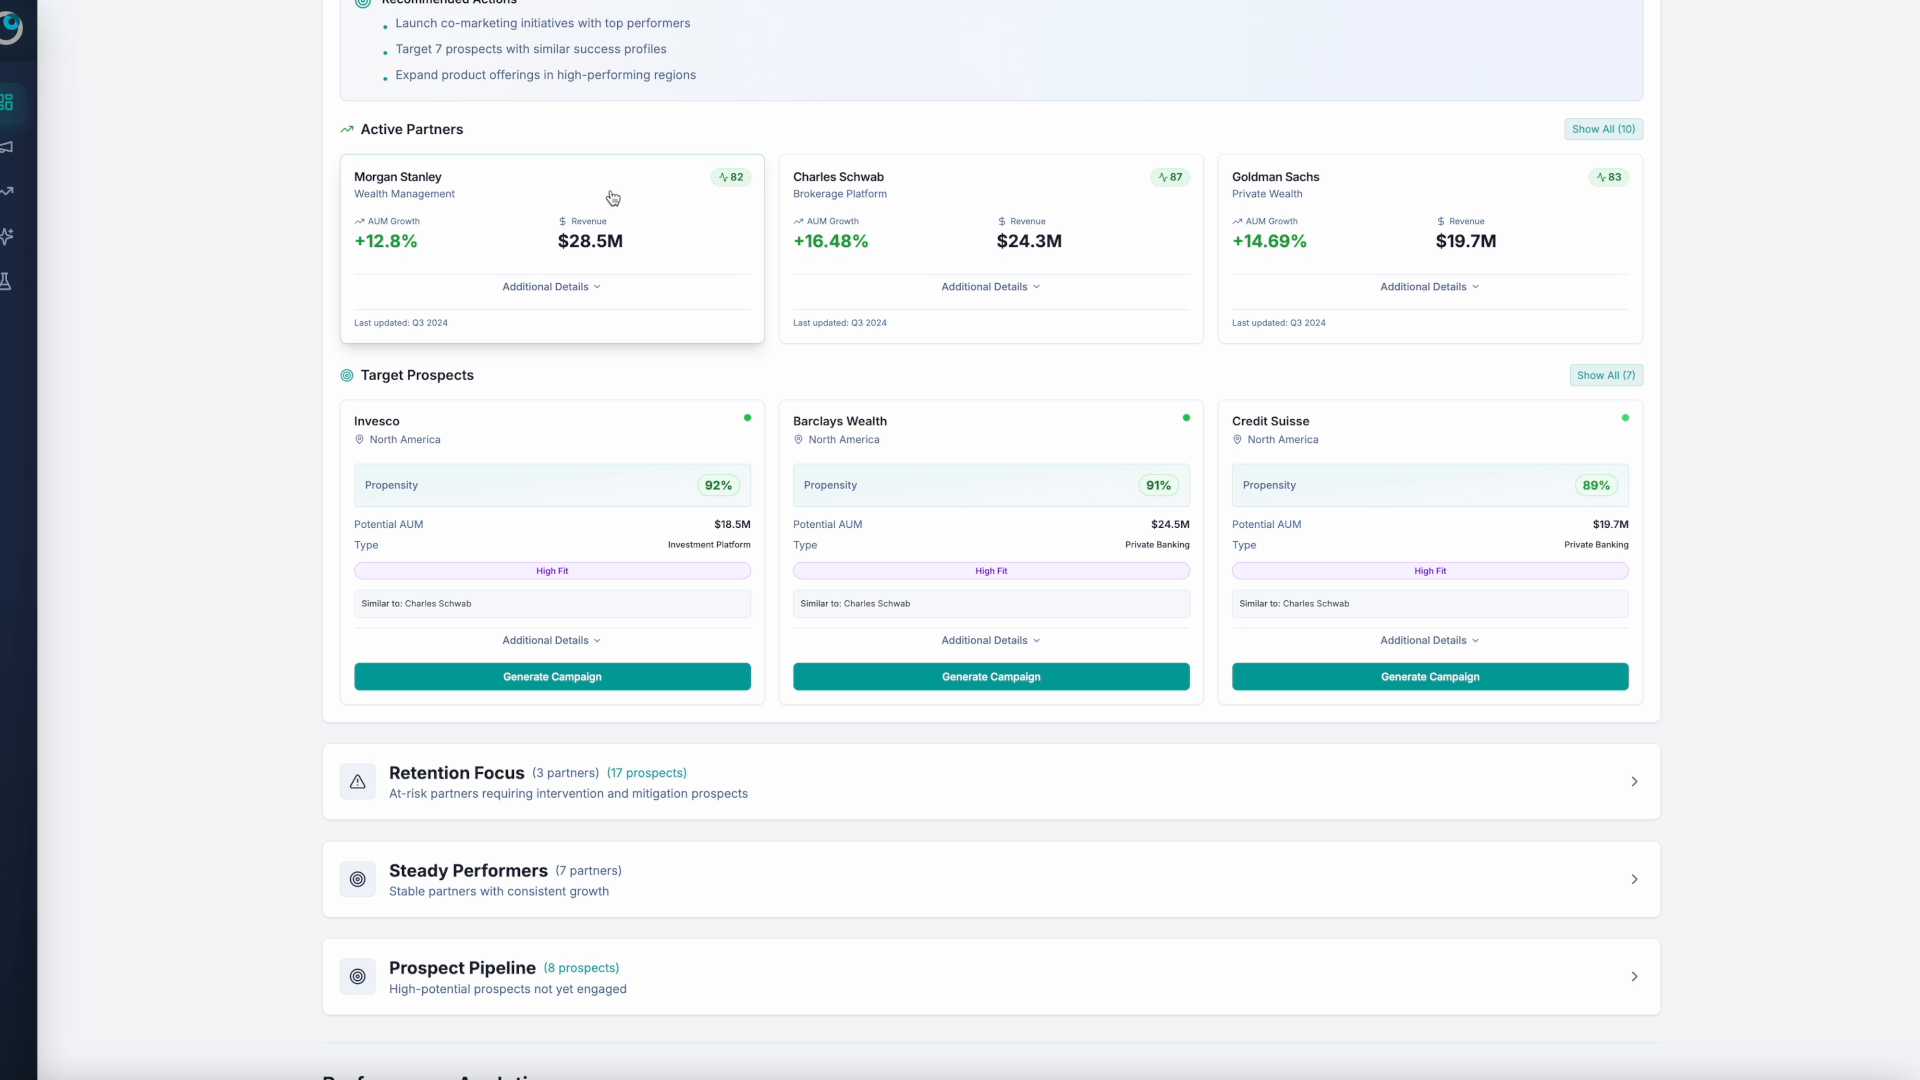Generate Campaign for Credit Suisse

[x=1429, y=677]
